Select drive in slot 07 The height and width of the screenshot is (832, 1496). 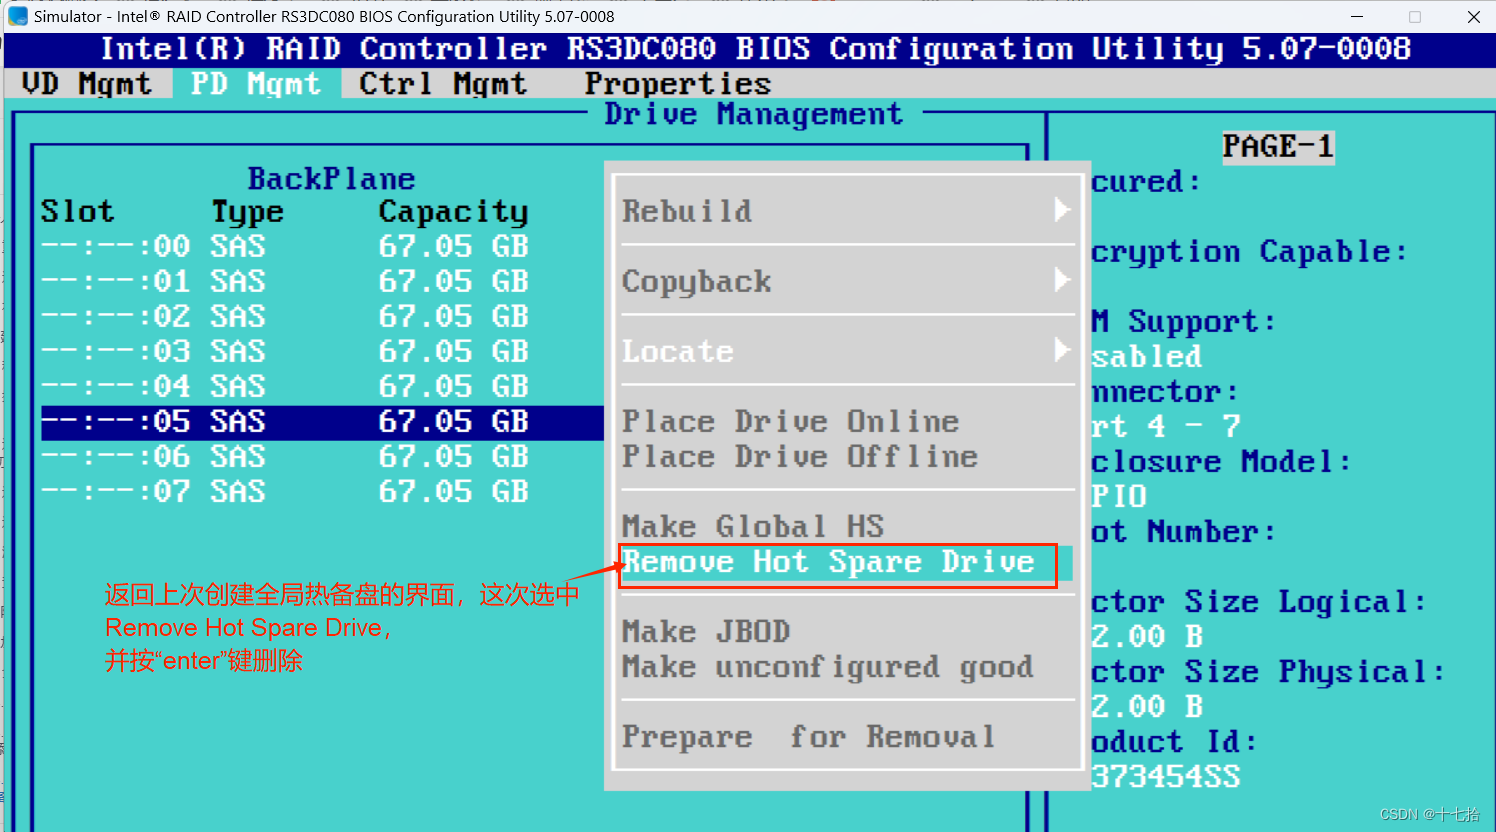tap(322, 492)
